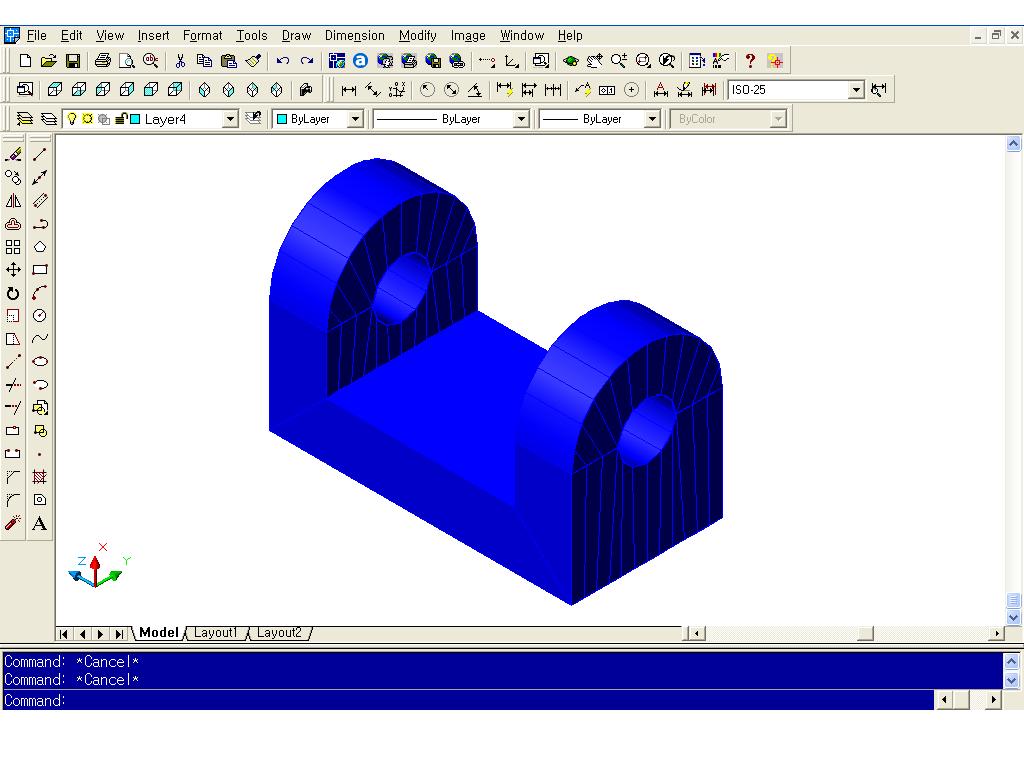Screen dimensions: 1024x768
Task: Select the Erase tool
Action: point(13,155)
